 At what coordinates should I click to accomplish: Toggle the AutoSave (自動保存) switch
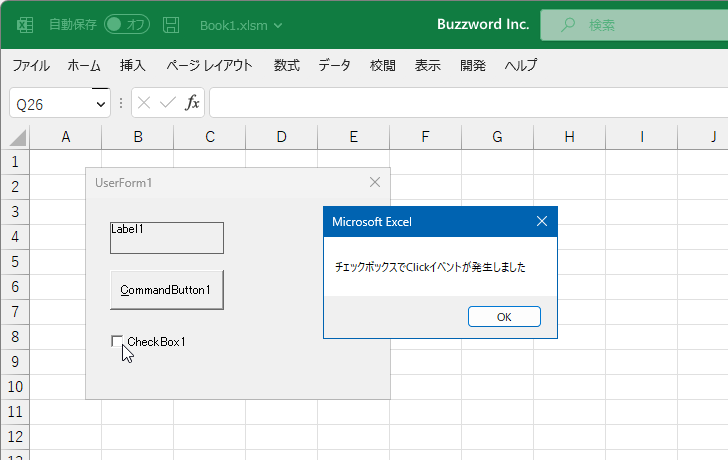tap(127, 25)
